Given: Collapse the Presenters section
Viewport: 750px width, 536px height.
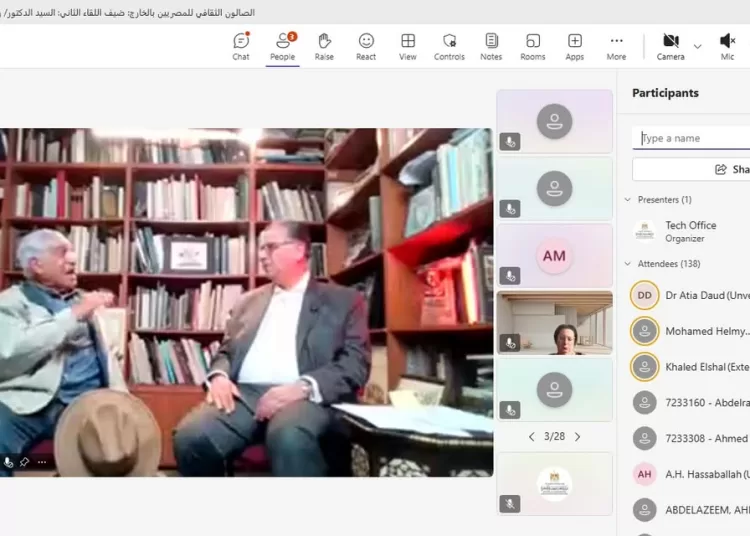Looking at the screenshot, I should (628, 199).
